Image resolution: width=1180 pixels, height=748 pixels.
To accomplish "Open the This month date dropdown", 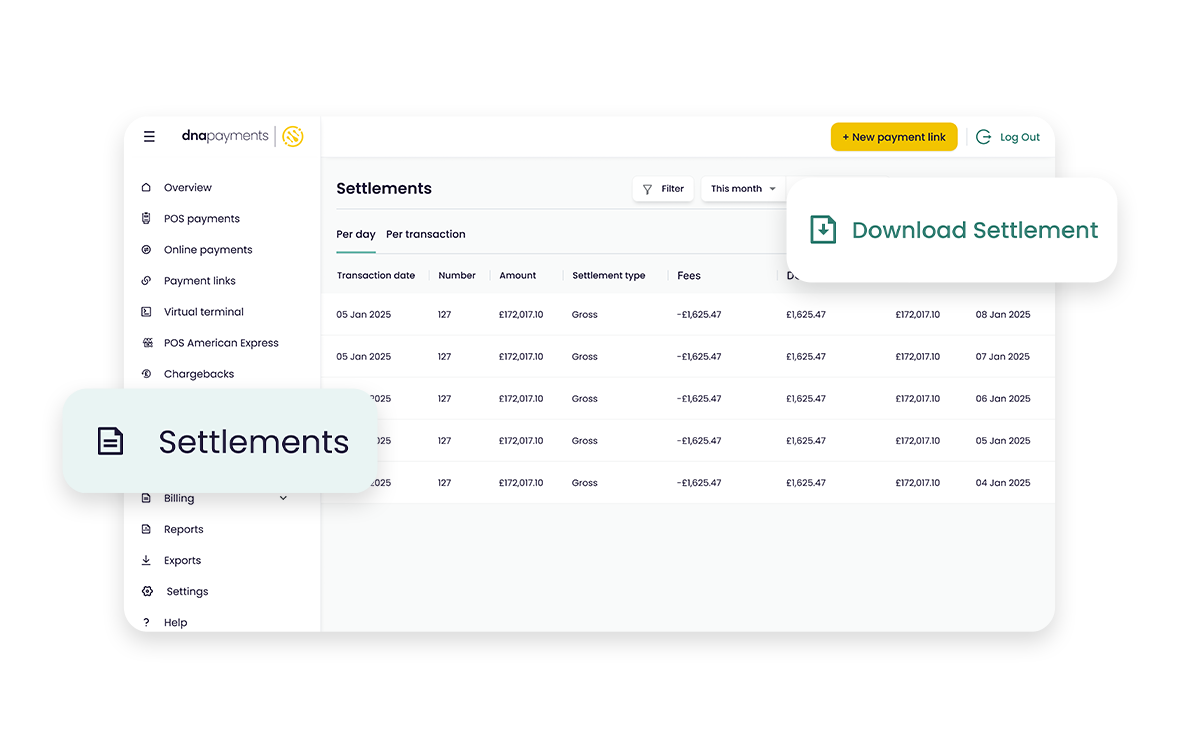I will tap(742, 189).
